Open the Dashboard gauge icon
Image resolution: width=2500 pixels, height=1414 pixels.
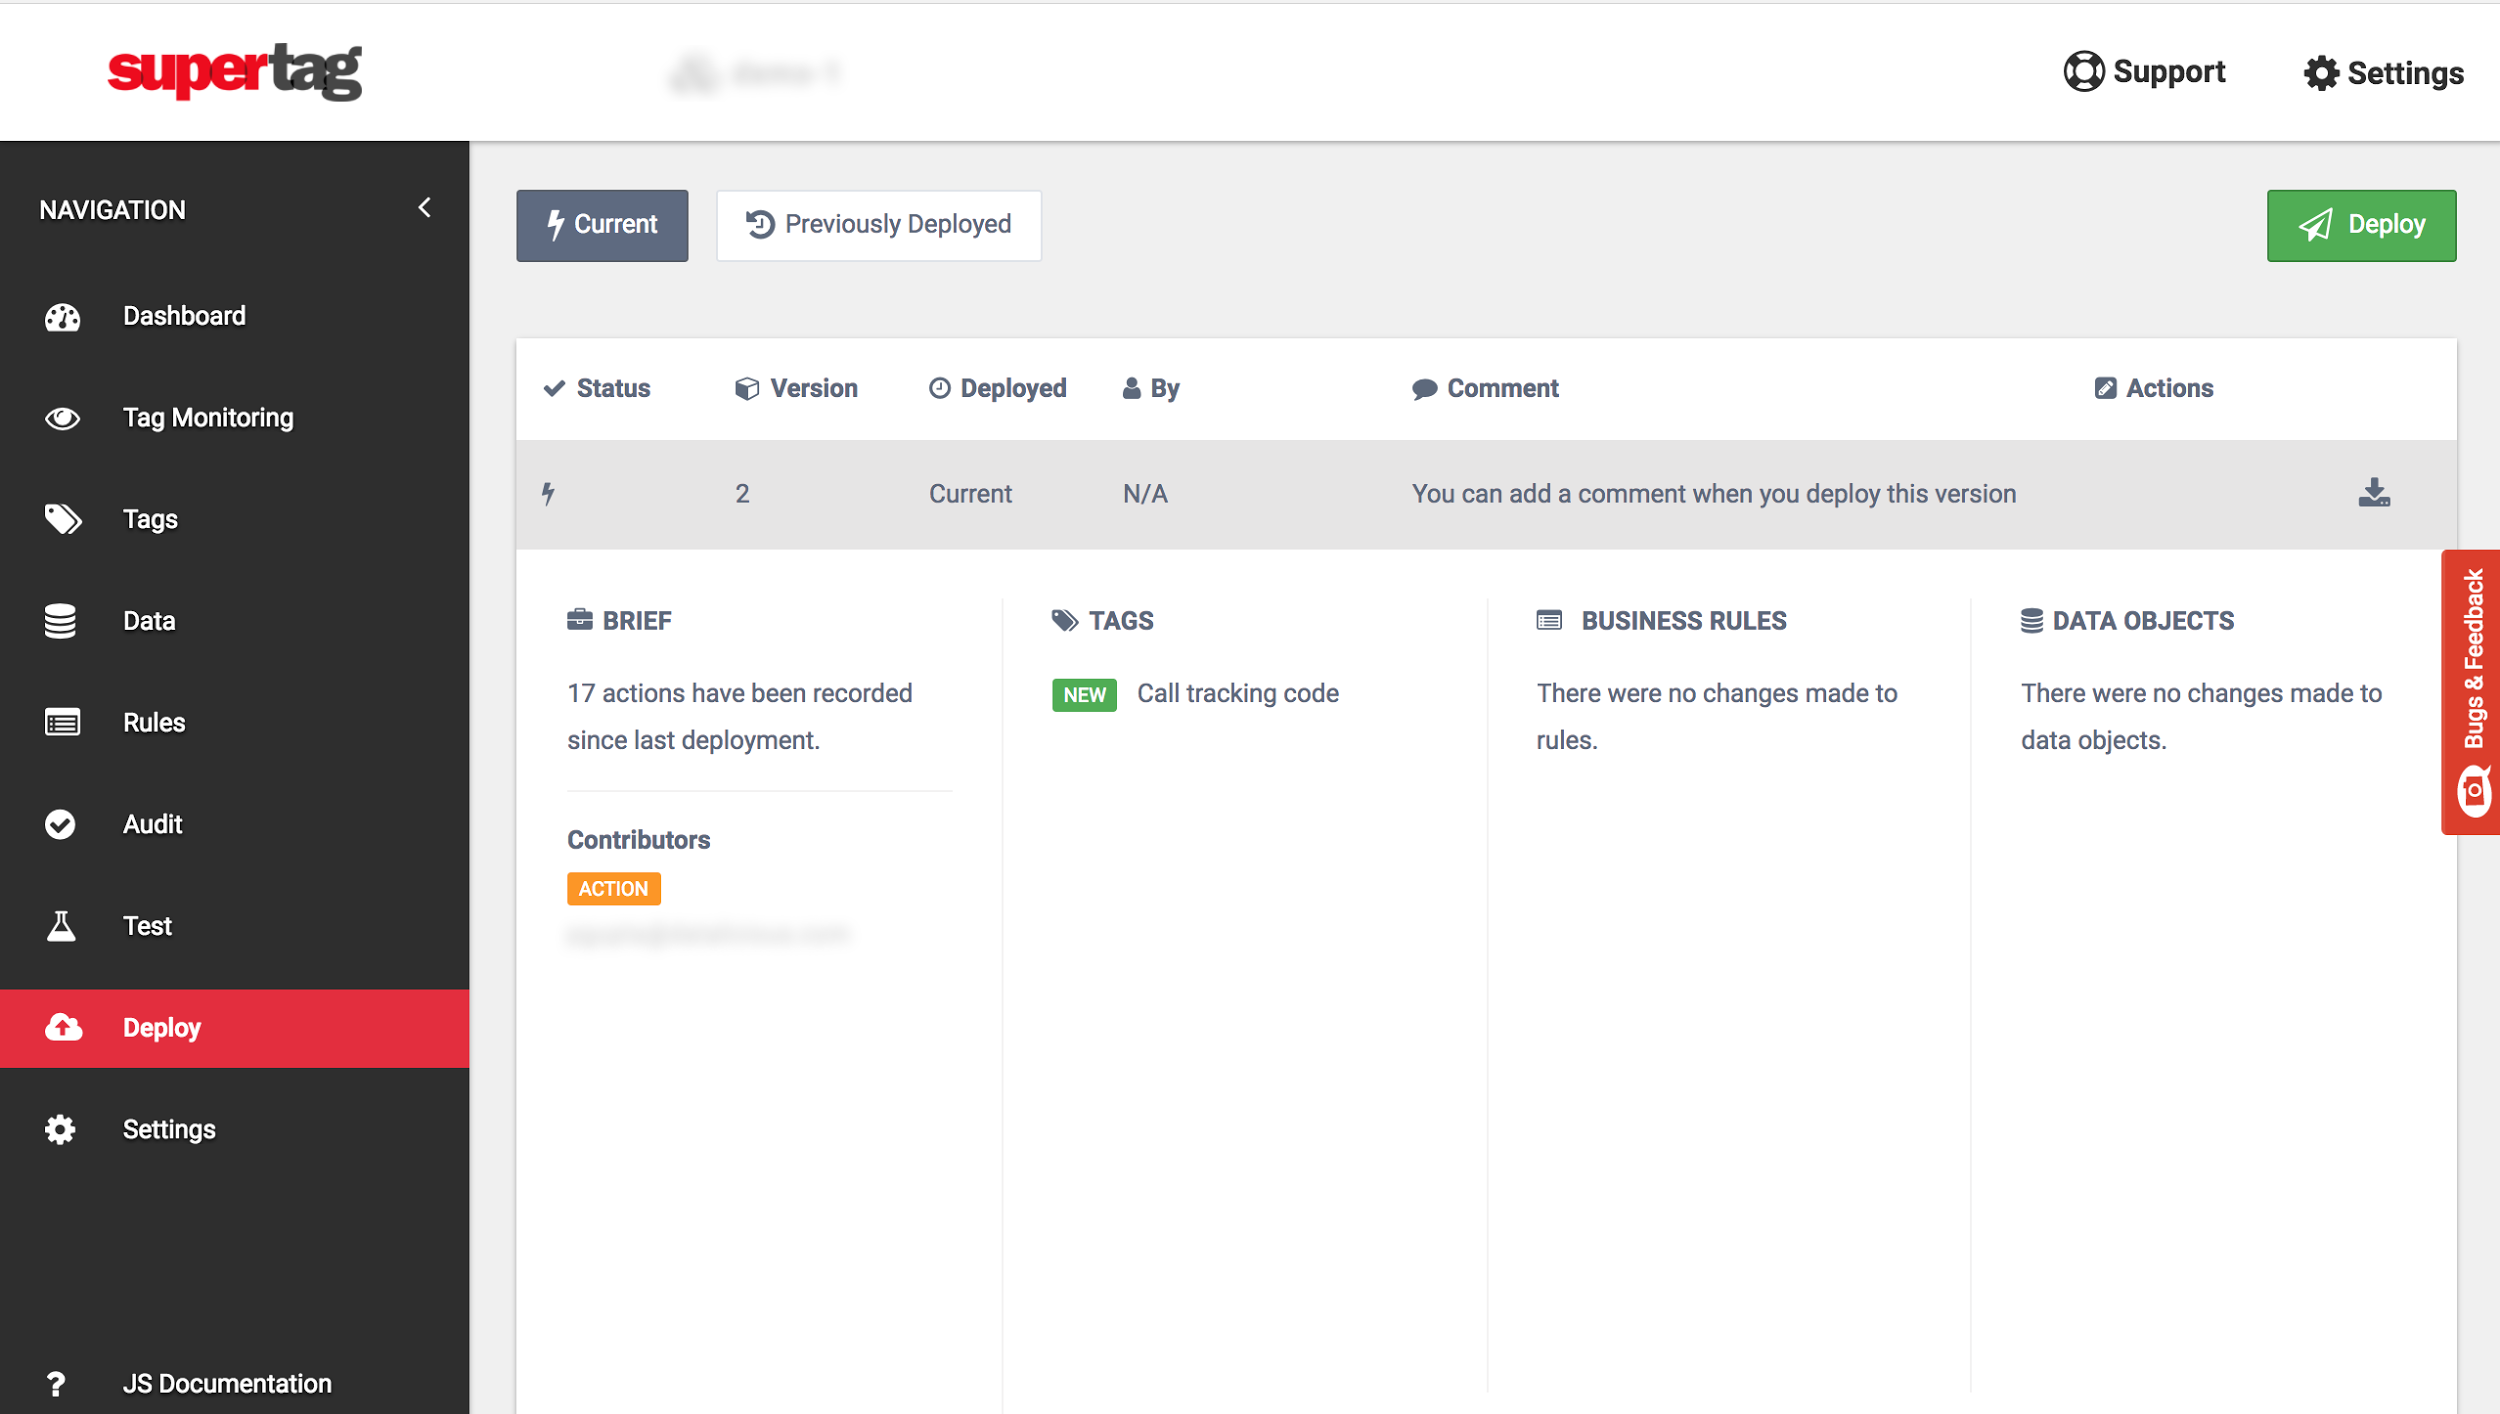62,317
